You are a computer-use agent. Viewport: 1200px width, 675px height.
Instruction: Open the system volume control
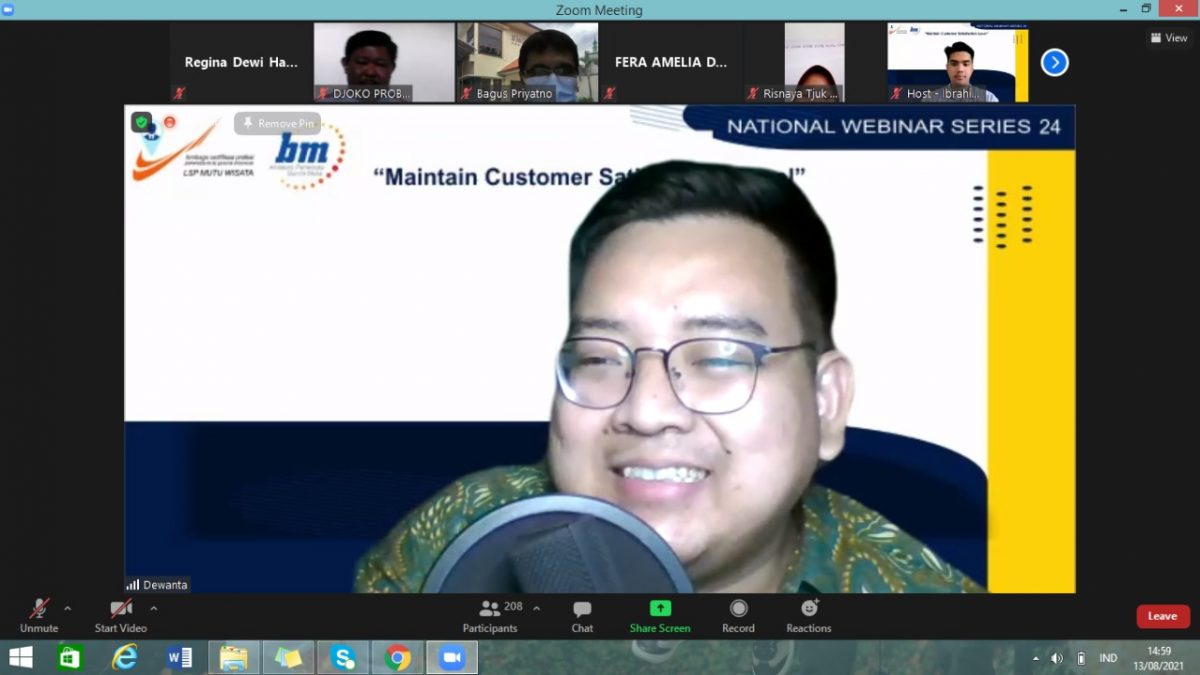click(x=1057, y=658)
